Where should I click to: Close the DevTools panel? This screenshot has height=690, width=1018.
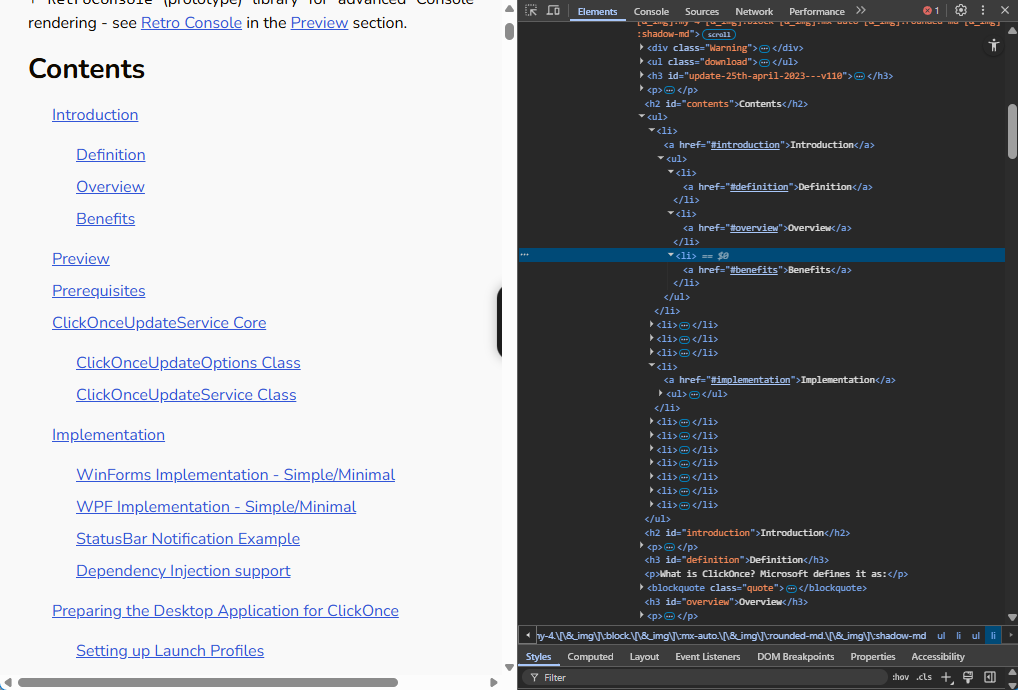tap(1004, 10)
